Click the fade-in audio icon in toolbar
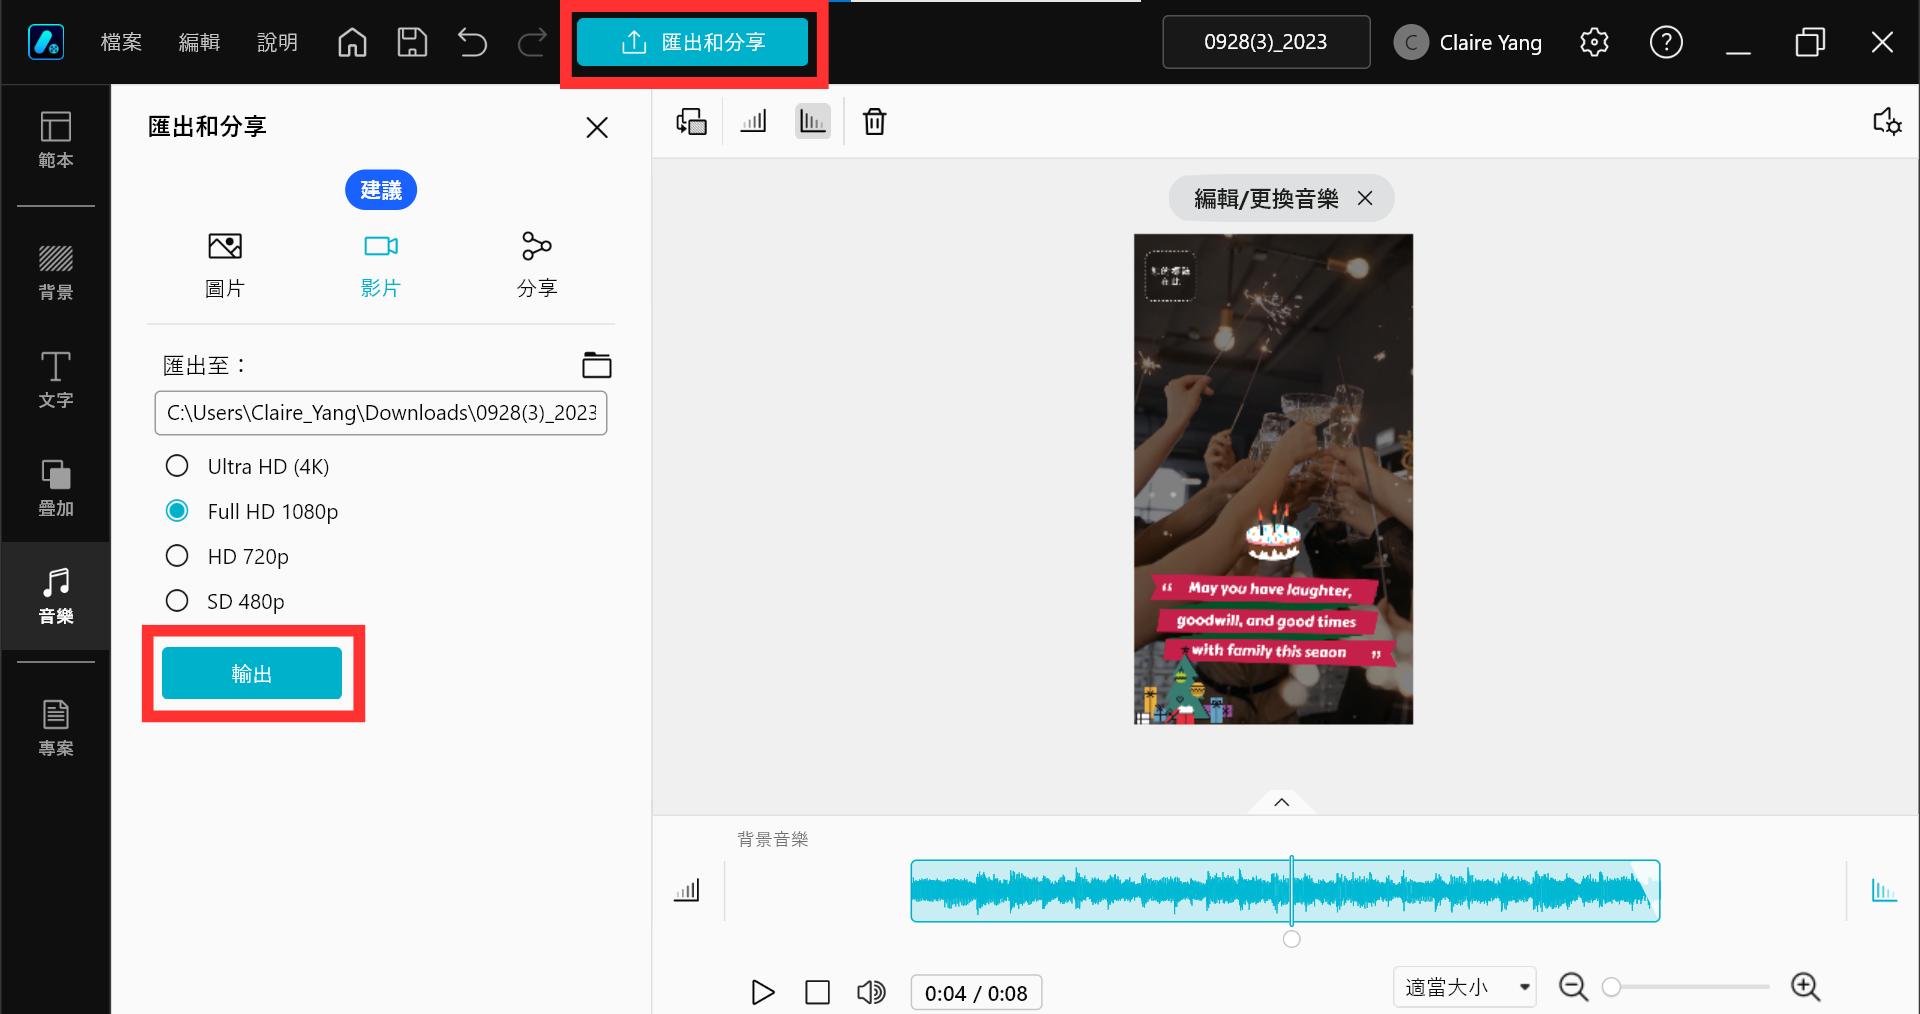 (753, 122)
